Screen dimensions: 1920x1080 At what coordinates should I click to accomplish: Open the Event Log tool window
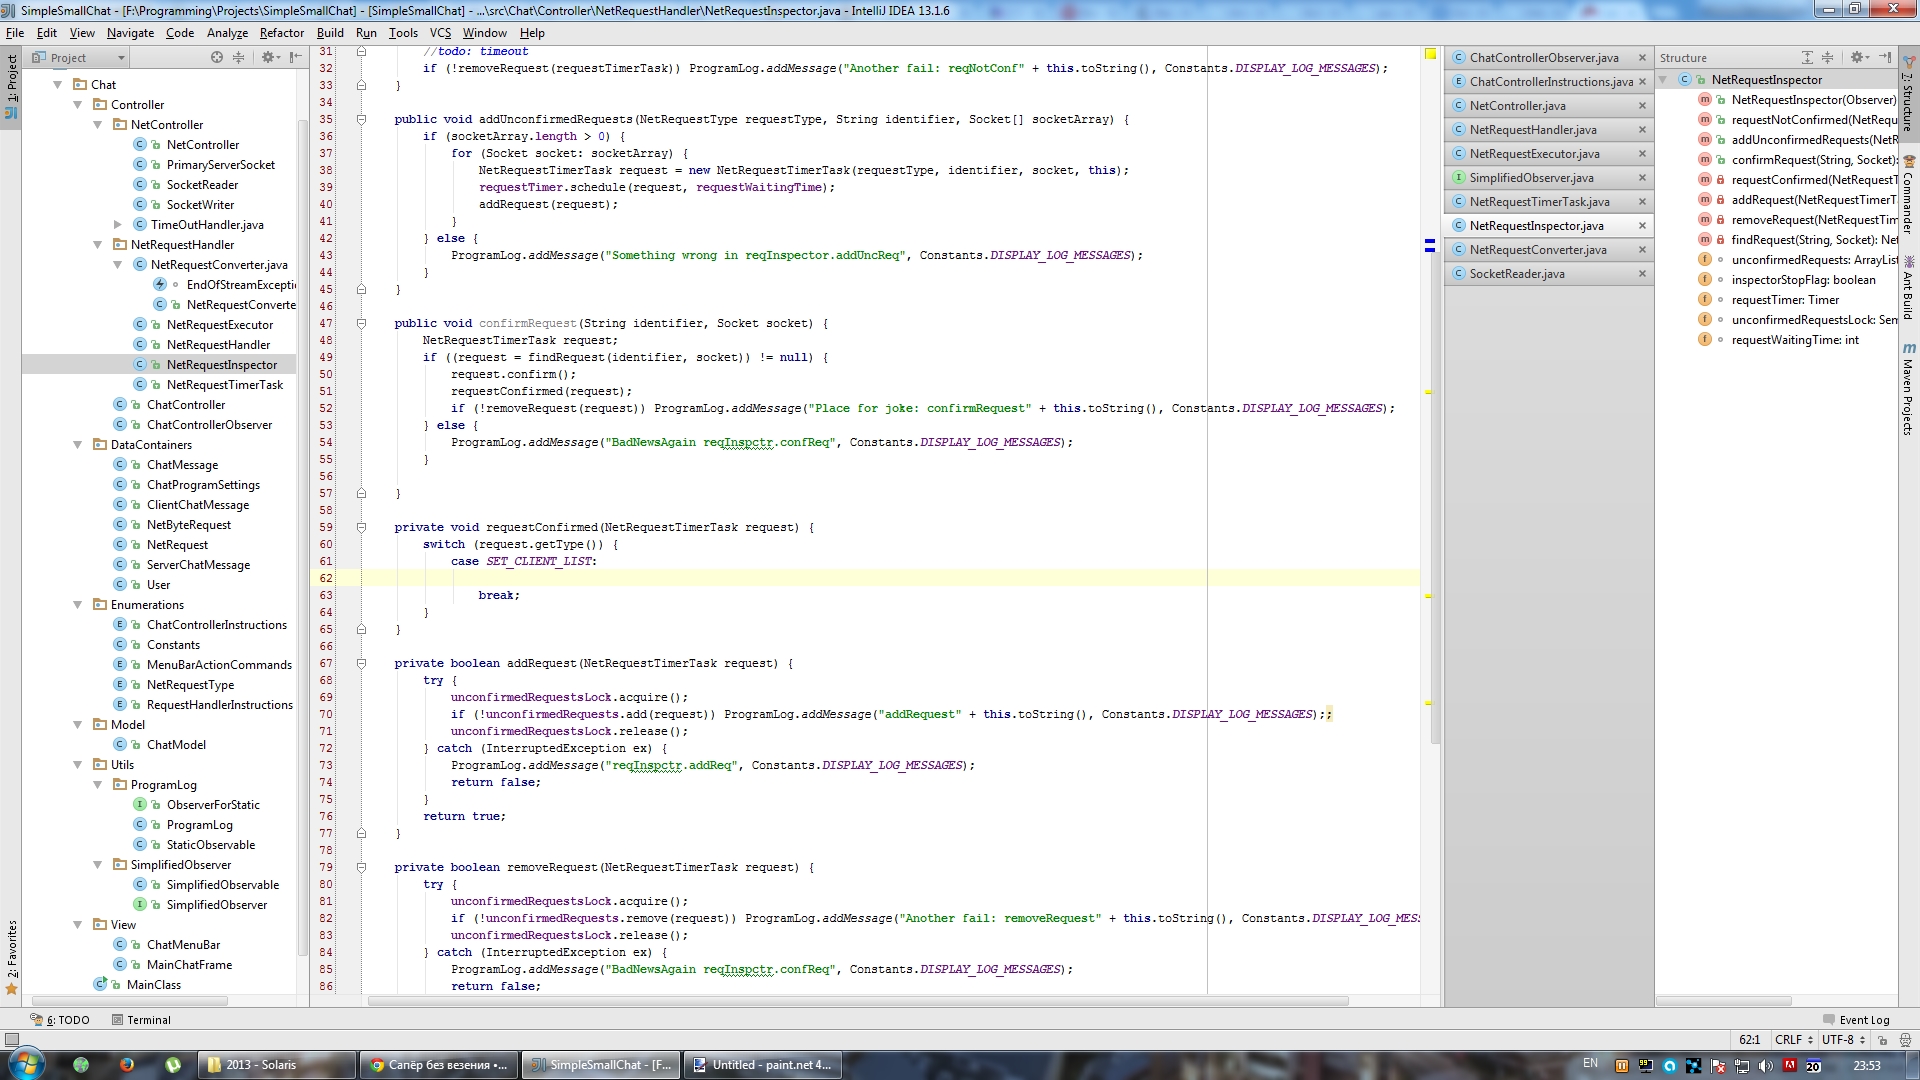click(x=1856, y=1020)
